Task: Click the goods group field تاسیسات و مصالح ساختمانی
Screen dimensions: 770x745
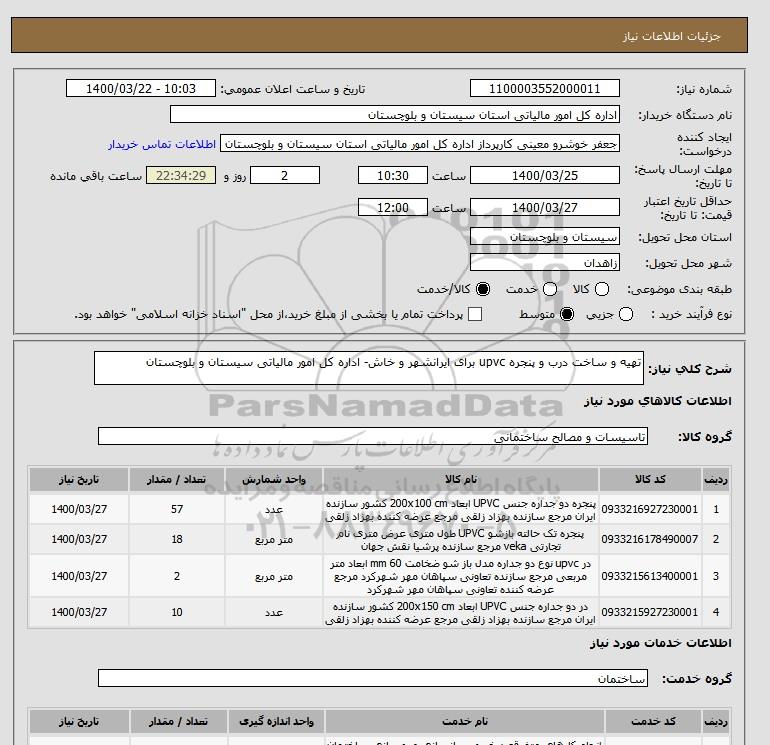Action: [373, 437]
